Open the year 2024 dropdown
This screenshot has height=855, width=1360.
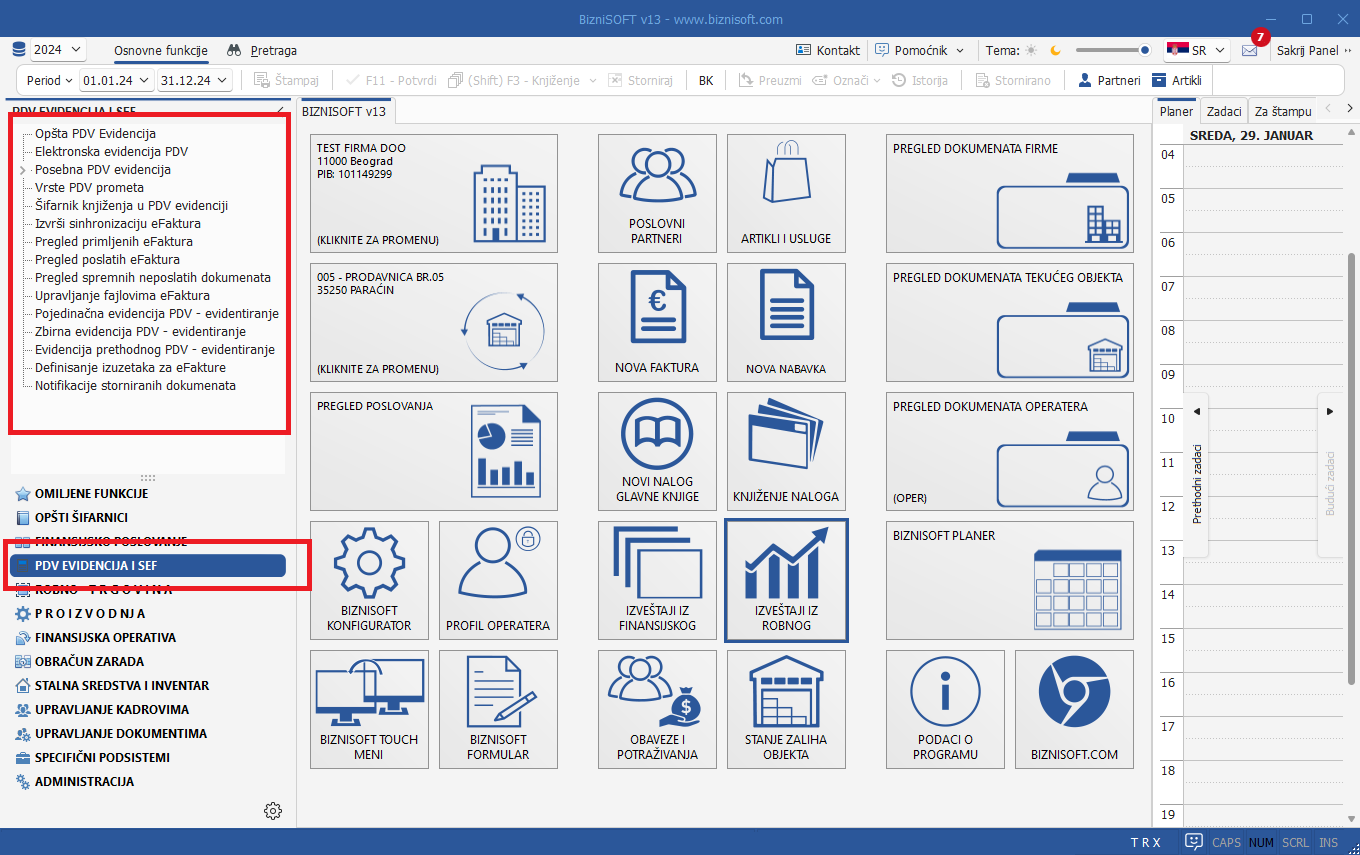point(58,50)
